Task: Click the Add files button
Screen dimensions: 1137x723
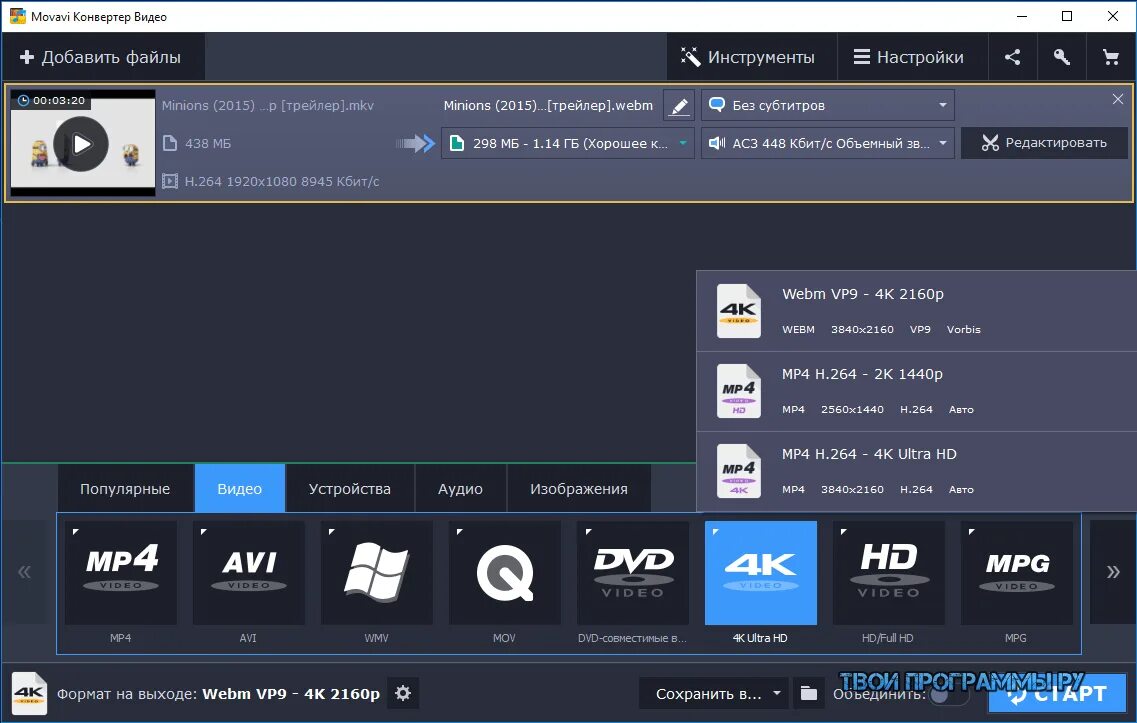Action: point(102,57)
